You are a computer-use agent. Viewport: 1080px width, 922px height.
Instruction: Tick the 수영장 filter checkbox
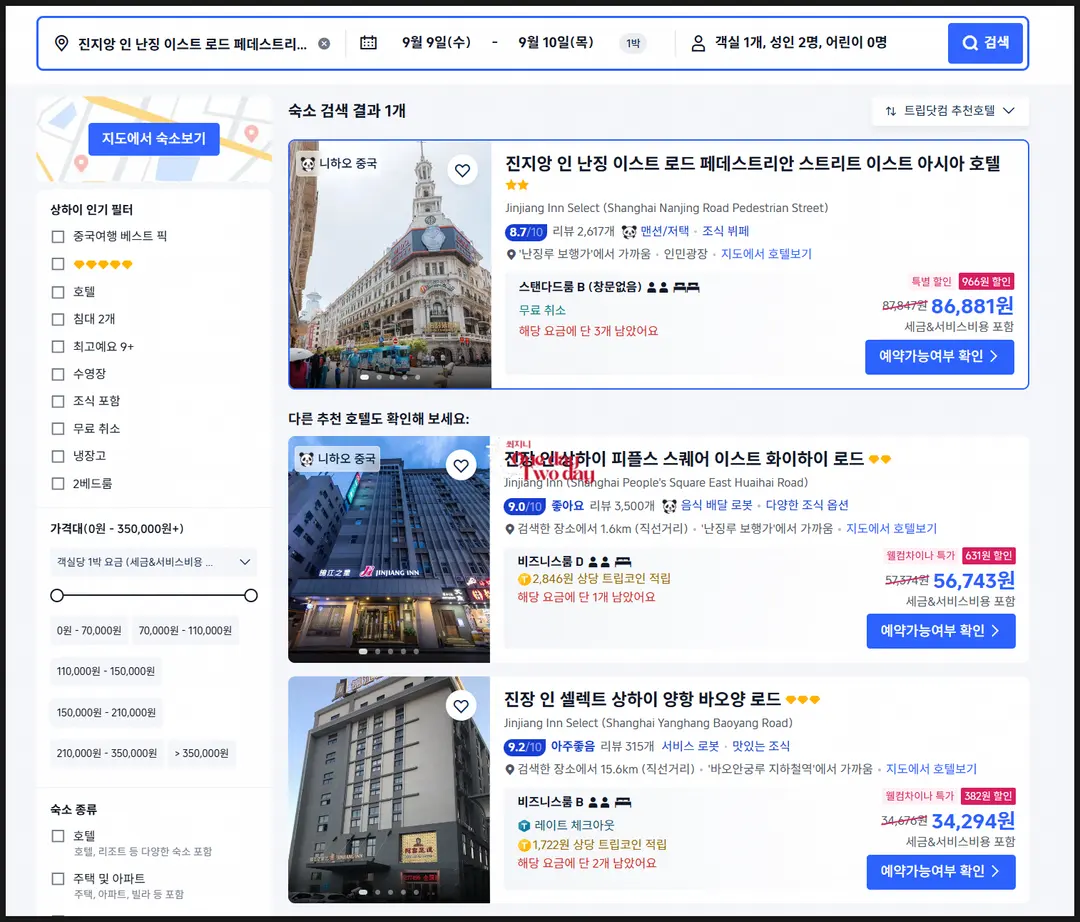(58, 374)
